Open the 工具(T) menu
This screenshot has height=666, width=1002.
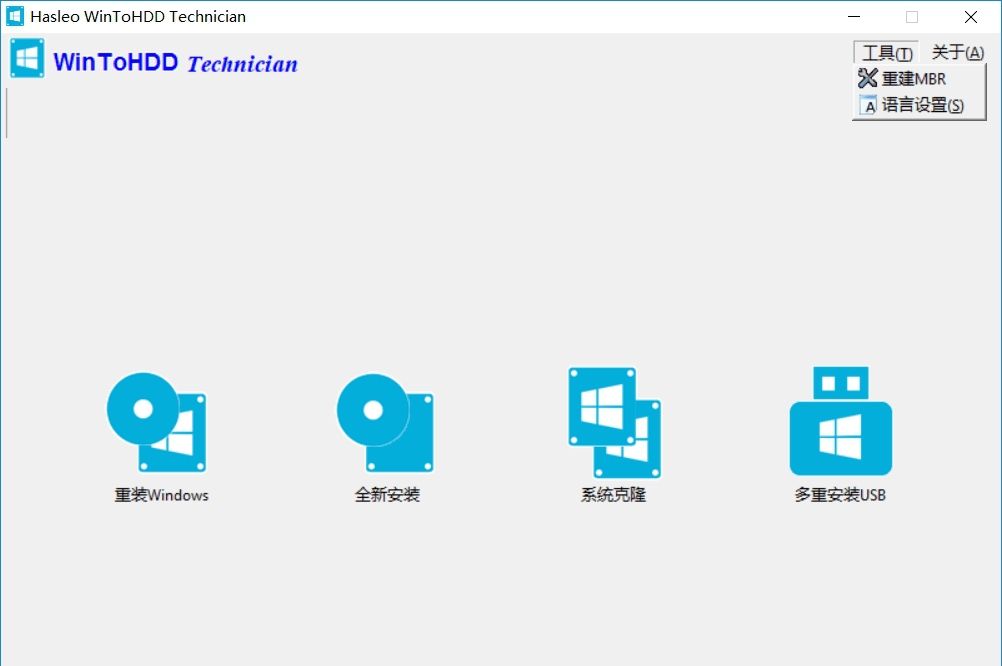pos(884,51)
